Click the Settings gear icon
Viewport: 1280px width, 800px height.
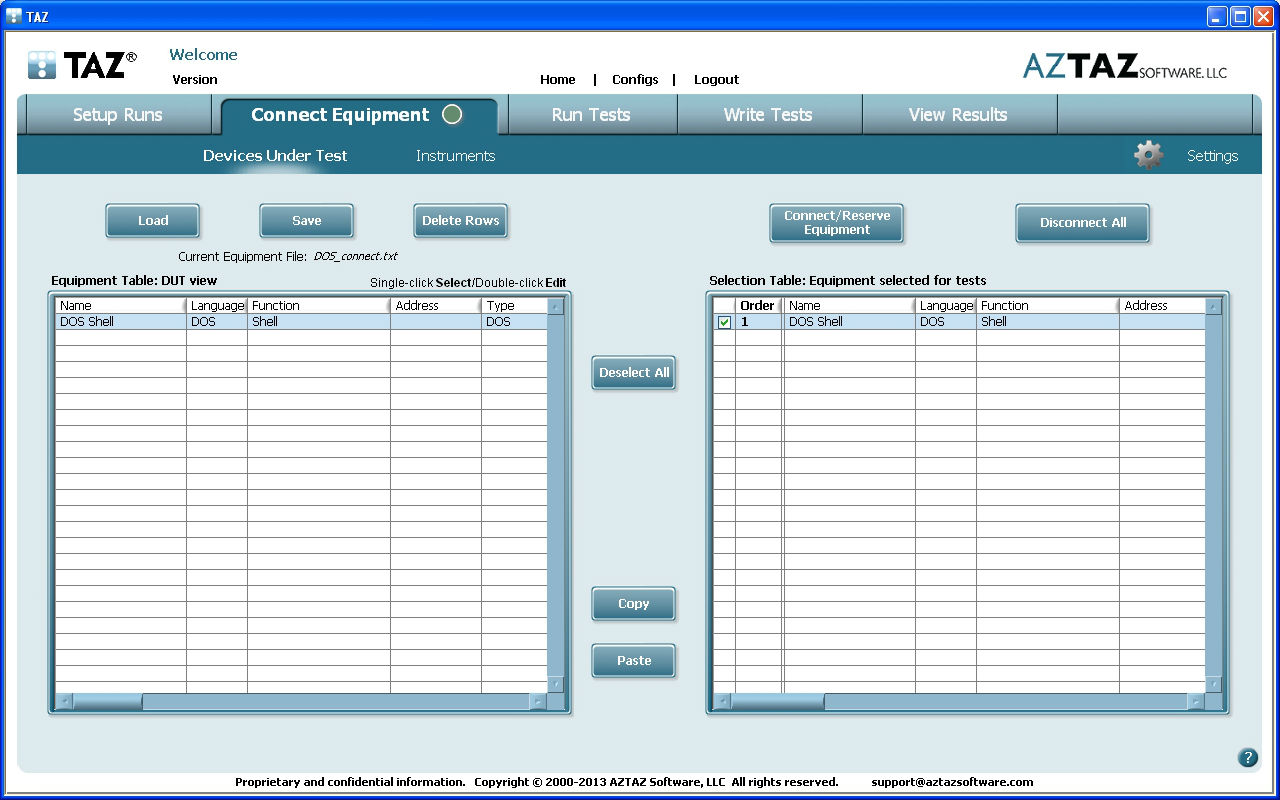click(x=1148, y=155)
